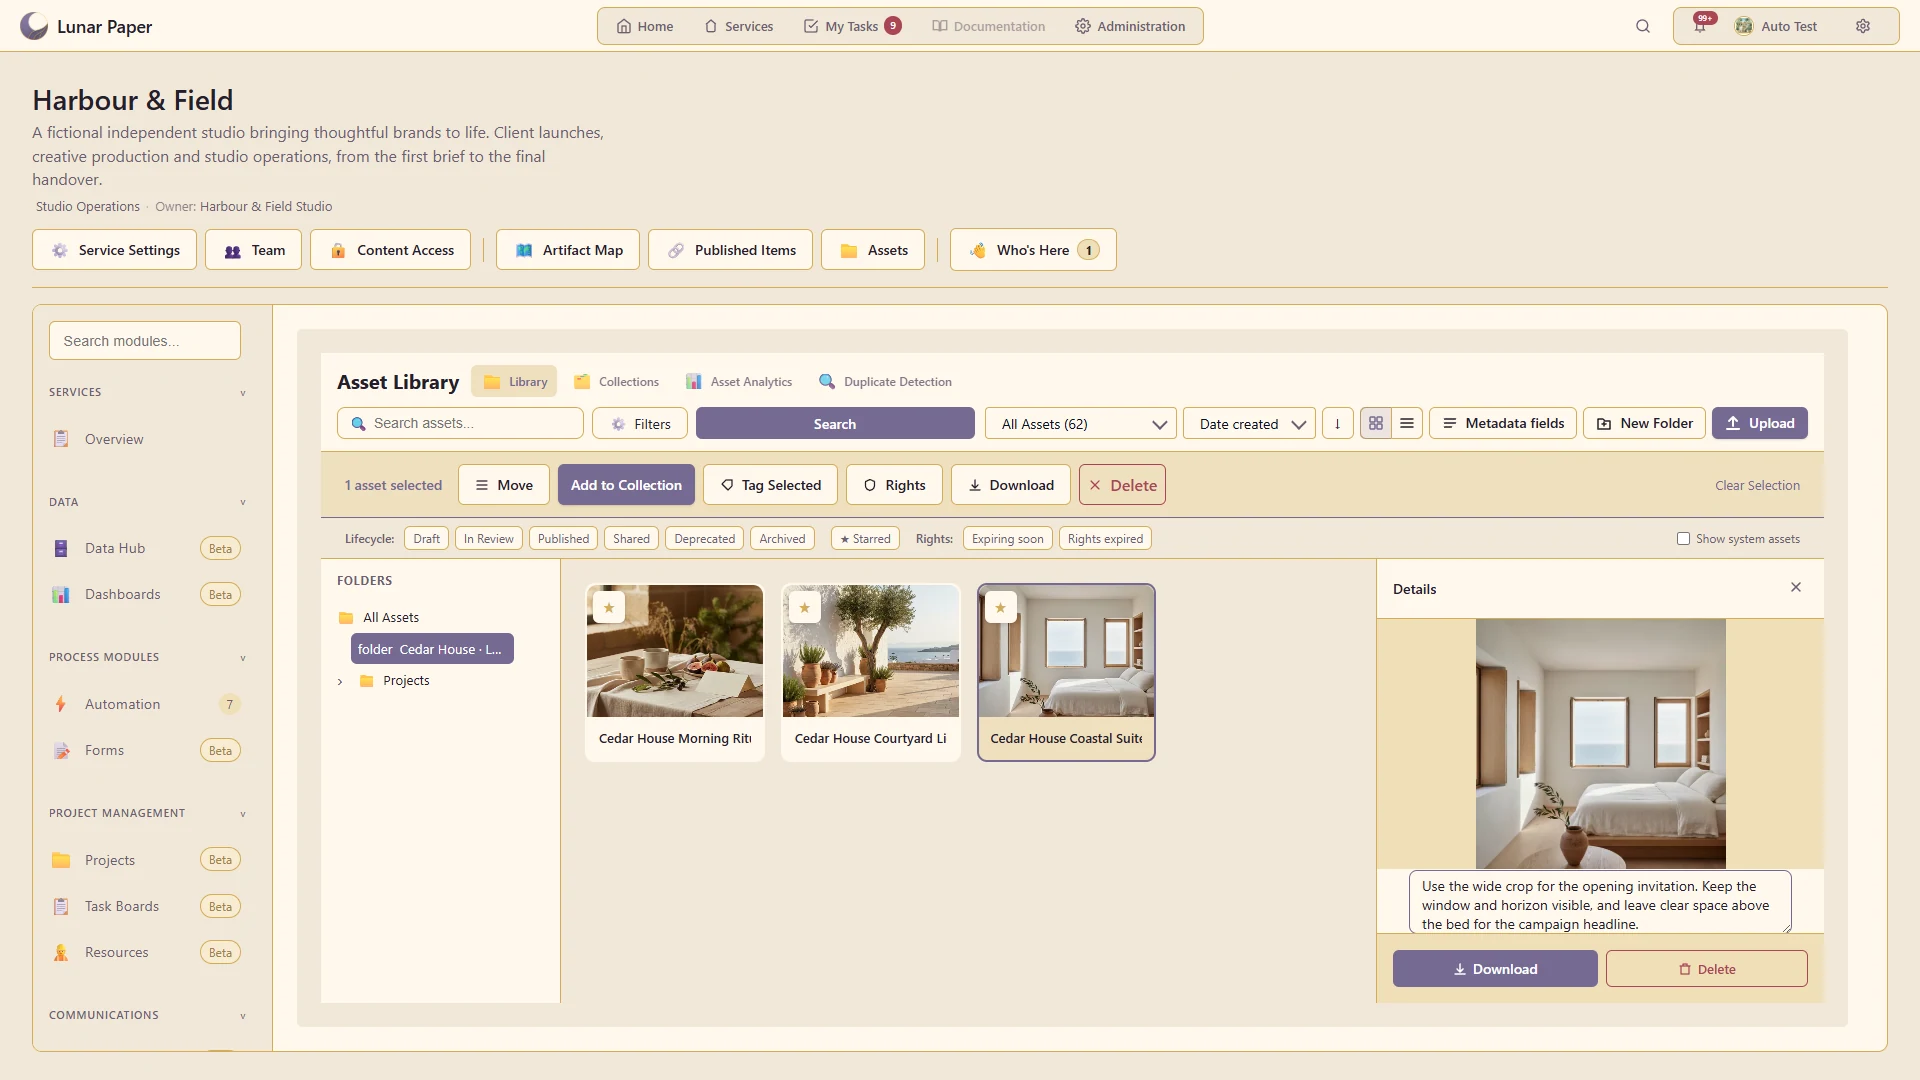
Task: Open the Asset Analytics tab
Action: pos(739,382)
